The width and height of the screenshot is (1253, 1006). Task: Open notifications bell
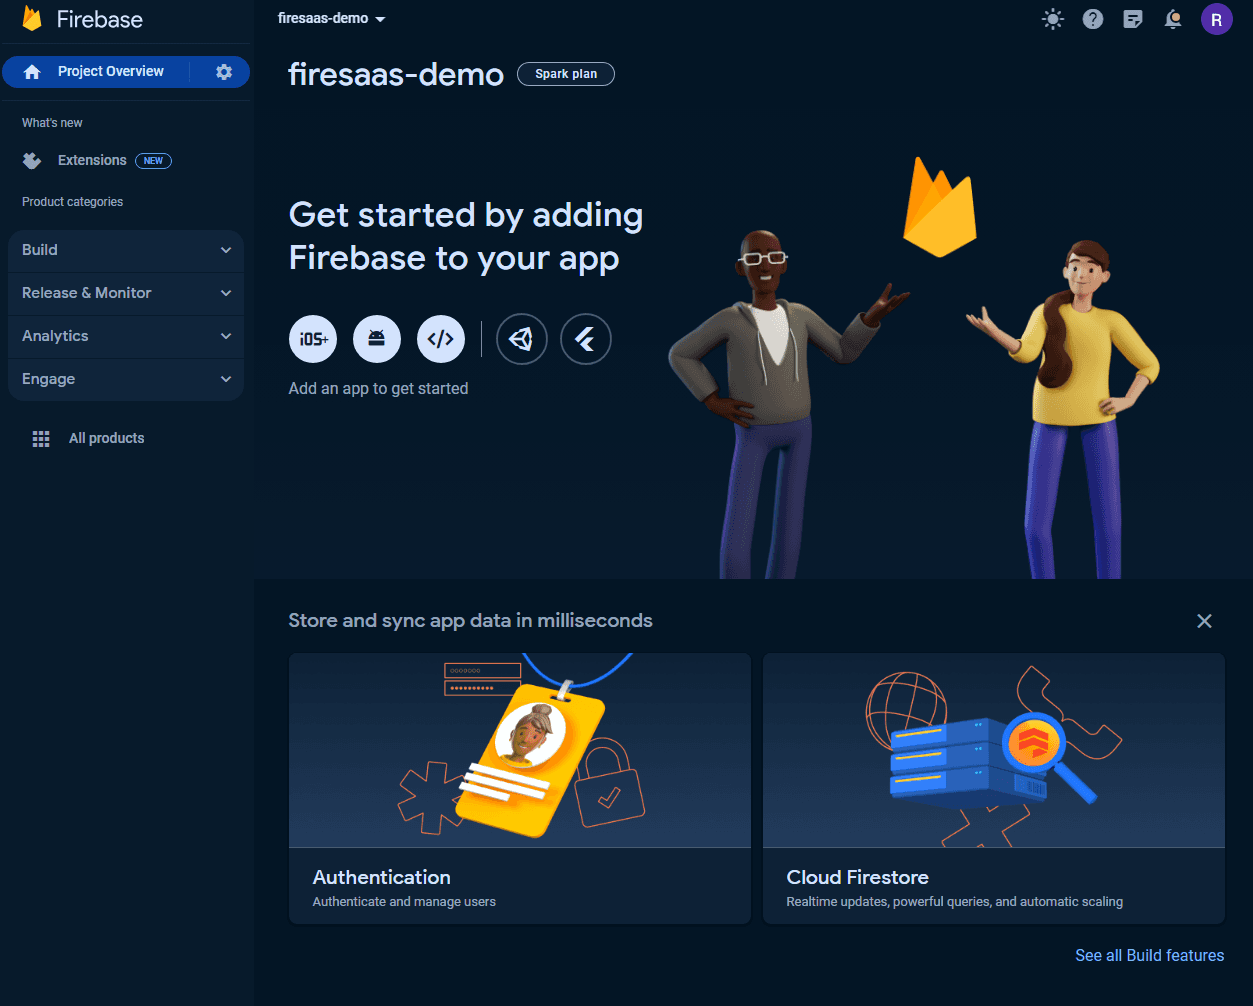(x=1173, y=19)
